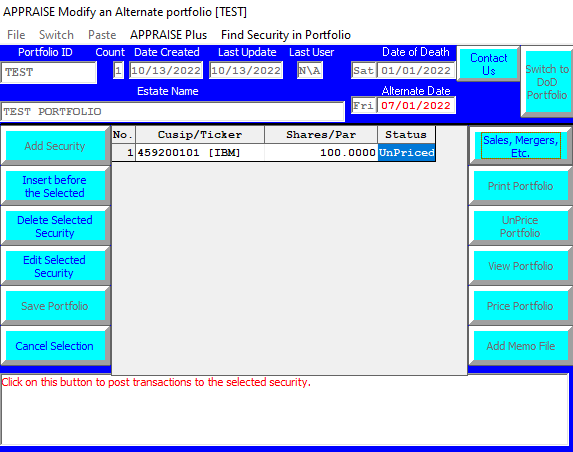Open Find Security in Portfolio menu
The height and width of the screenshot is (452, 573).
click(x=286, y=35)
